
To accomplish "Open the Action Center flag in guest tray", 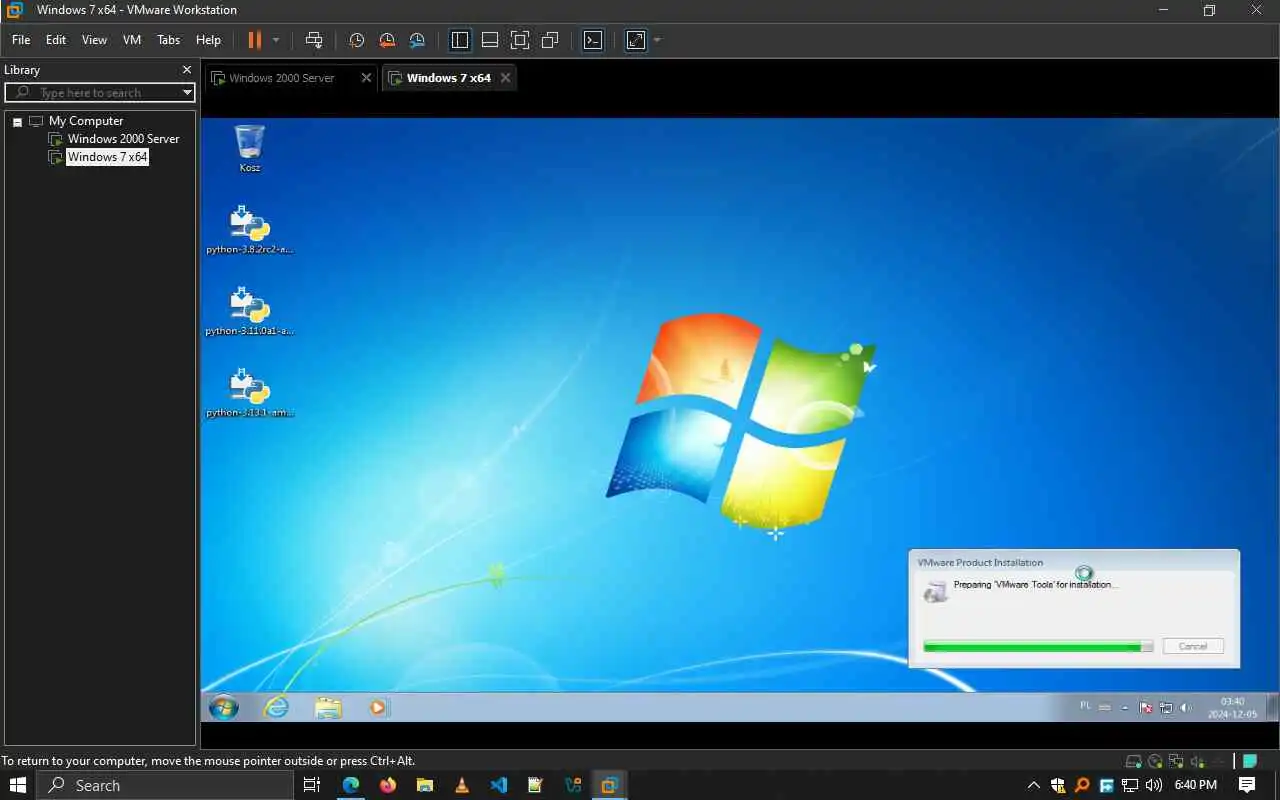I will tap(1146, 707).
